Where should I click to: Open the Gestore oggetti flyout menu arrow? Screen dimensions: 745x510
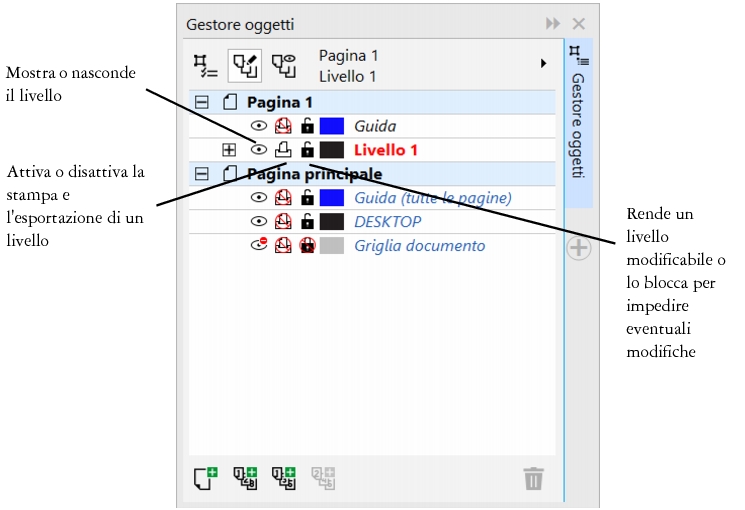pyautogui.click(x=544, y=63)
